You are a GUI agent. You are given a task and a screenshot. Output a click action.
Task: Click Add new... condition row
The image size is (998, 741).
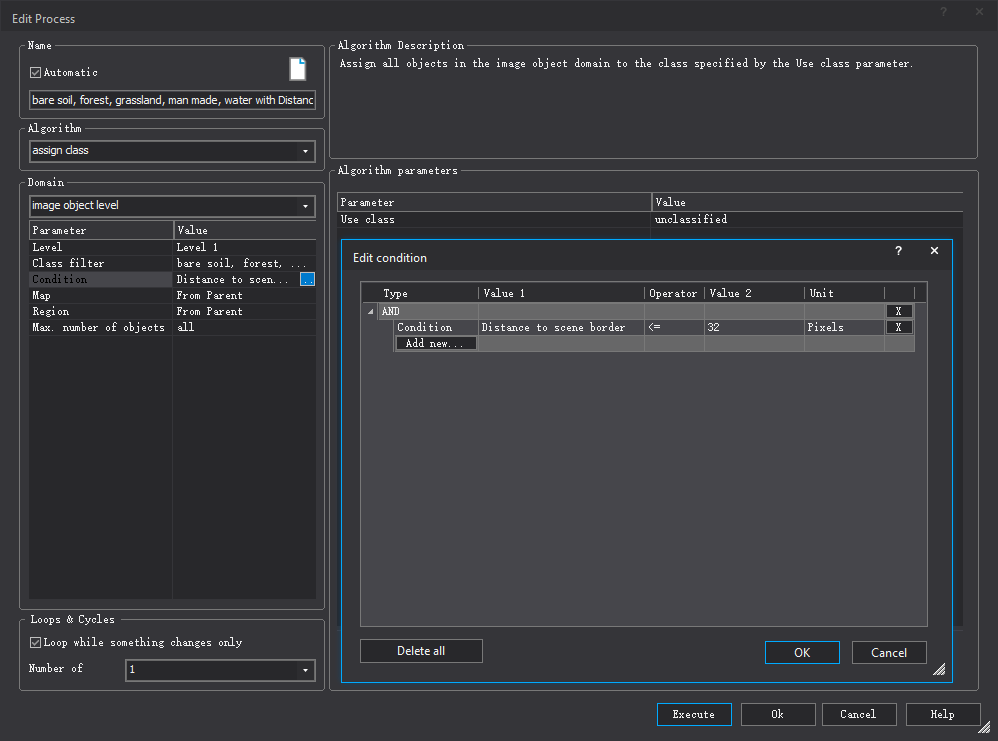(435, 343)
